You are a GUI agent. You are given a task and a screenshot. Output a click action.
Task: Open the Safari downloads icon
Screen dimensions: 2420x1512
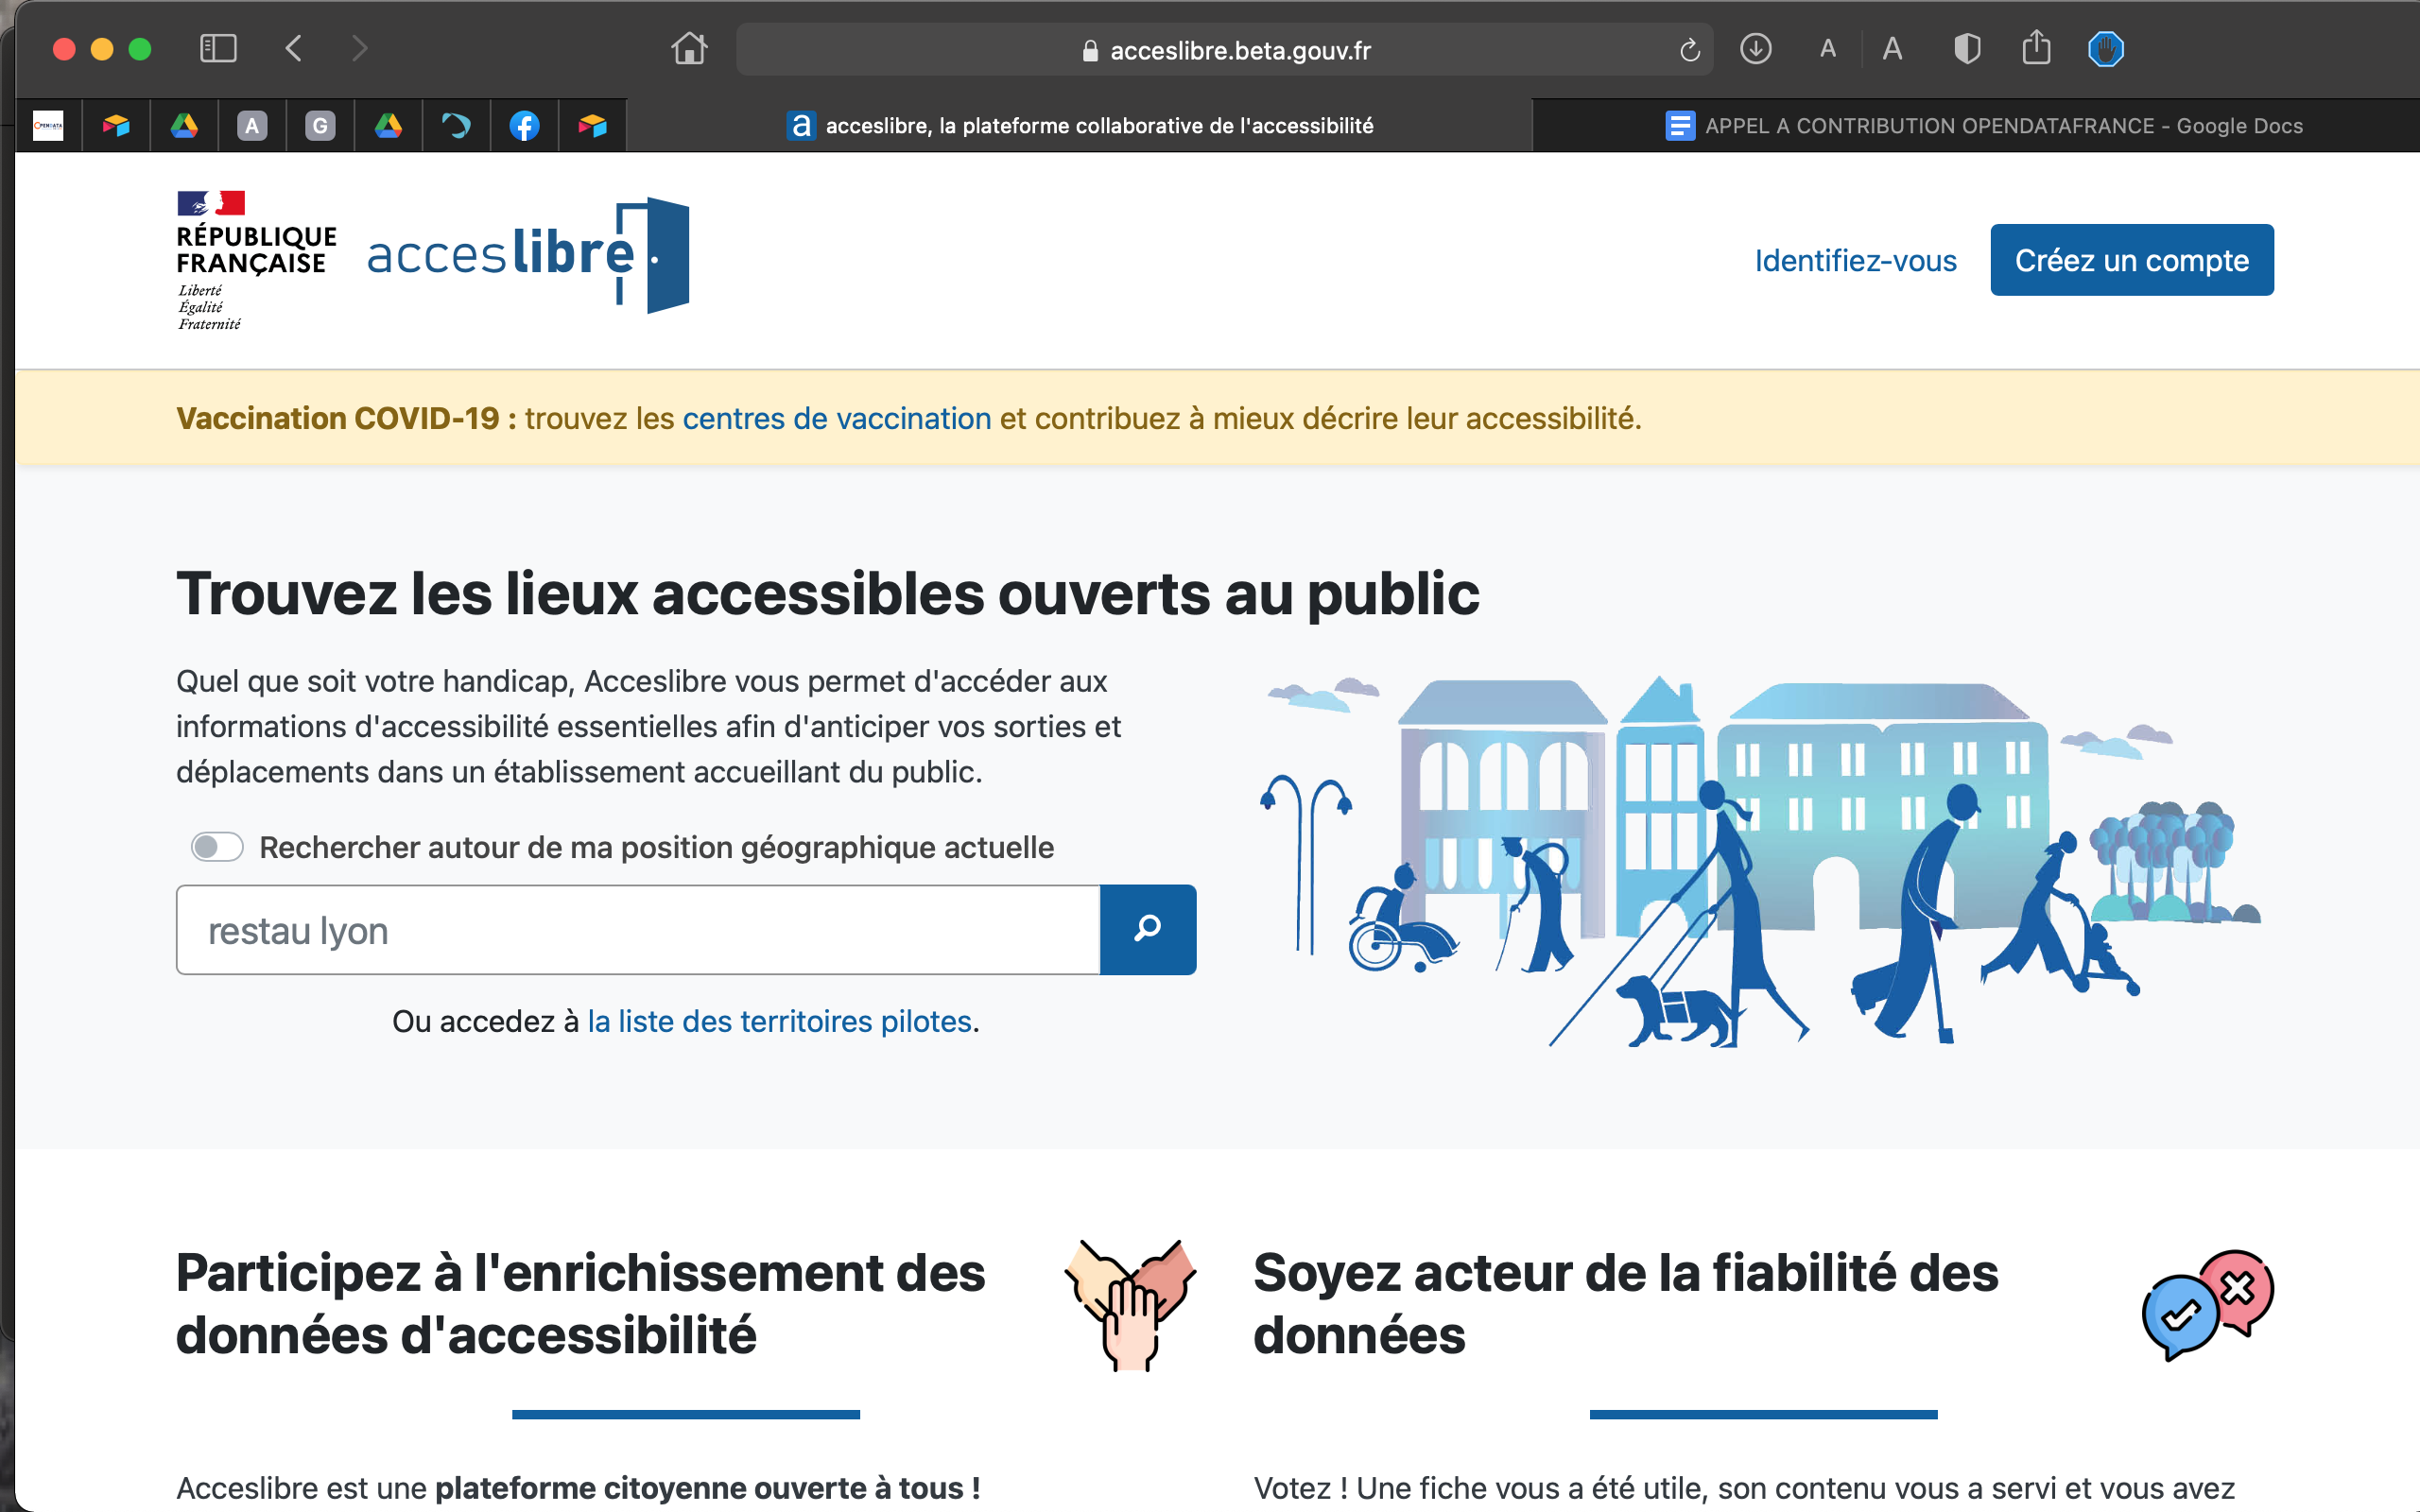[1756, 48]
